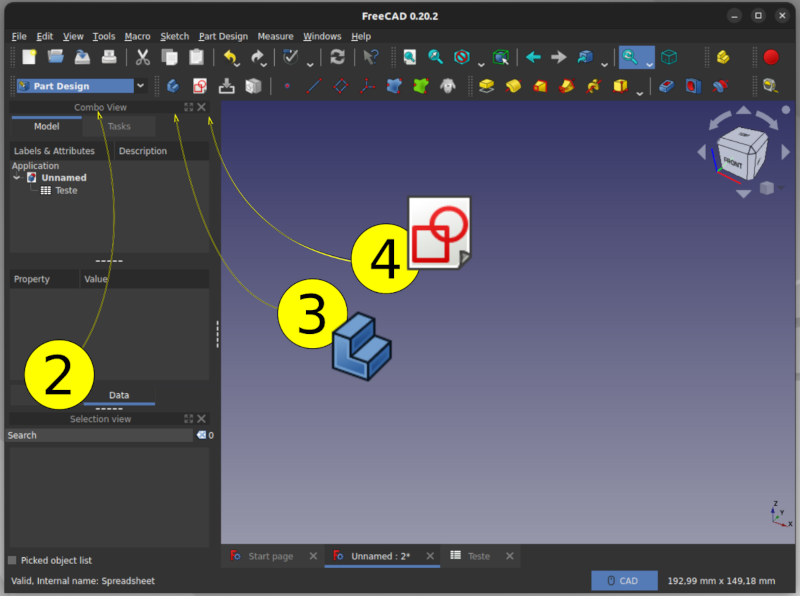Switch to the Tasks tab
The width and height of the screenshot is (800, 596).
pos(119,126)
